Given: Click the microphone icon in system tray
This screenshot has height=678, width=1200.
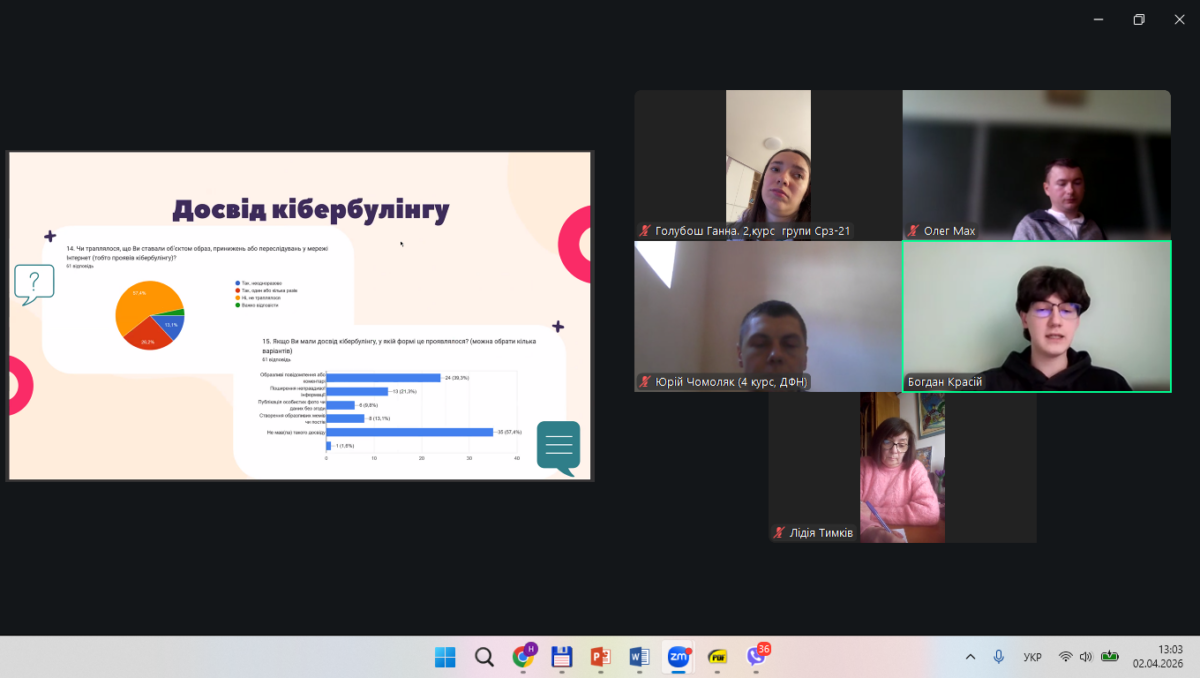Looking at the screenshot, I should tap(998, 657).
